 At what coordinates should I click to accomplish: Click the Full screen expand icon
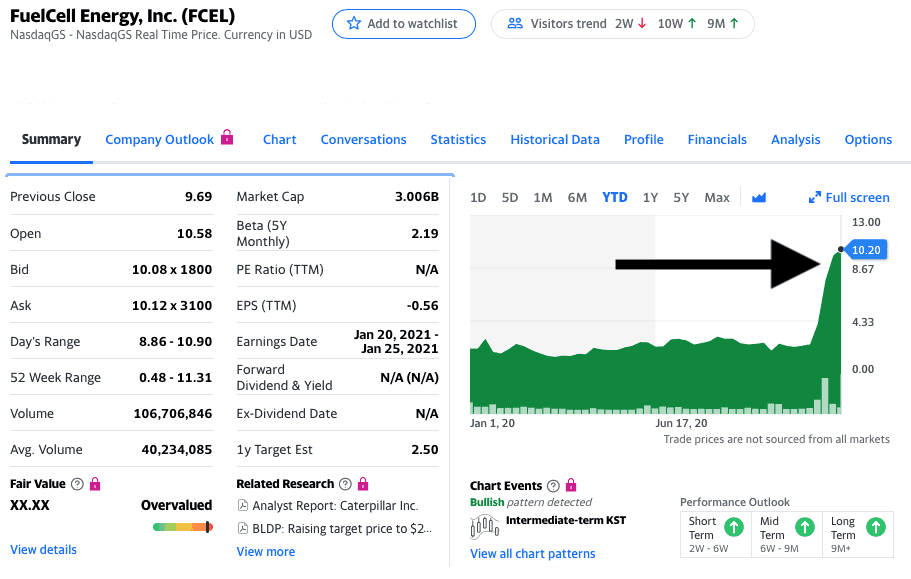coord(814,198)
